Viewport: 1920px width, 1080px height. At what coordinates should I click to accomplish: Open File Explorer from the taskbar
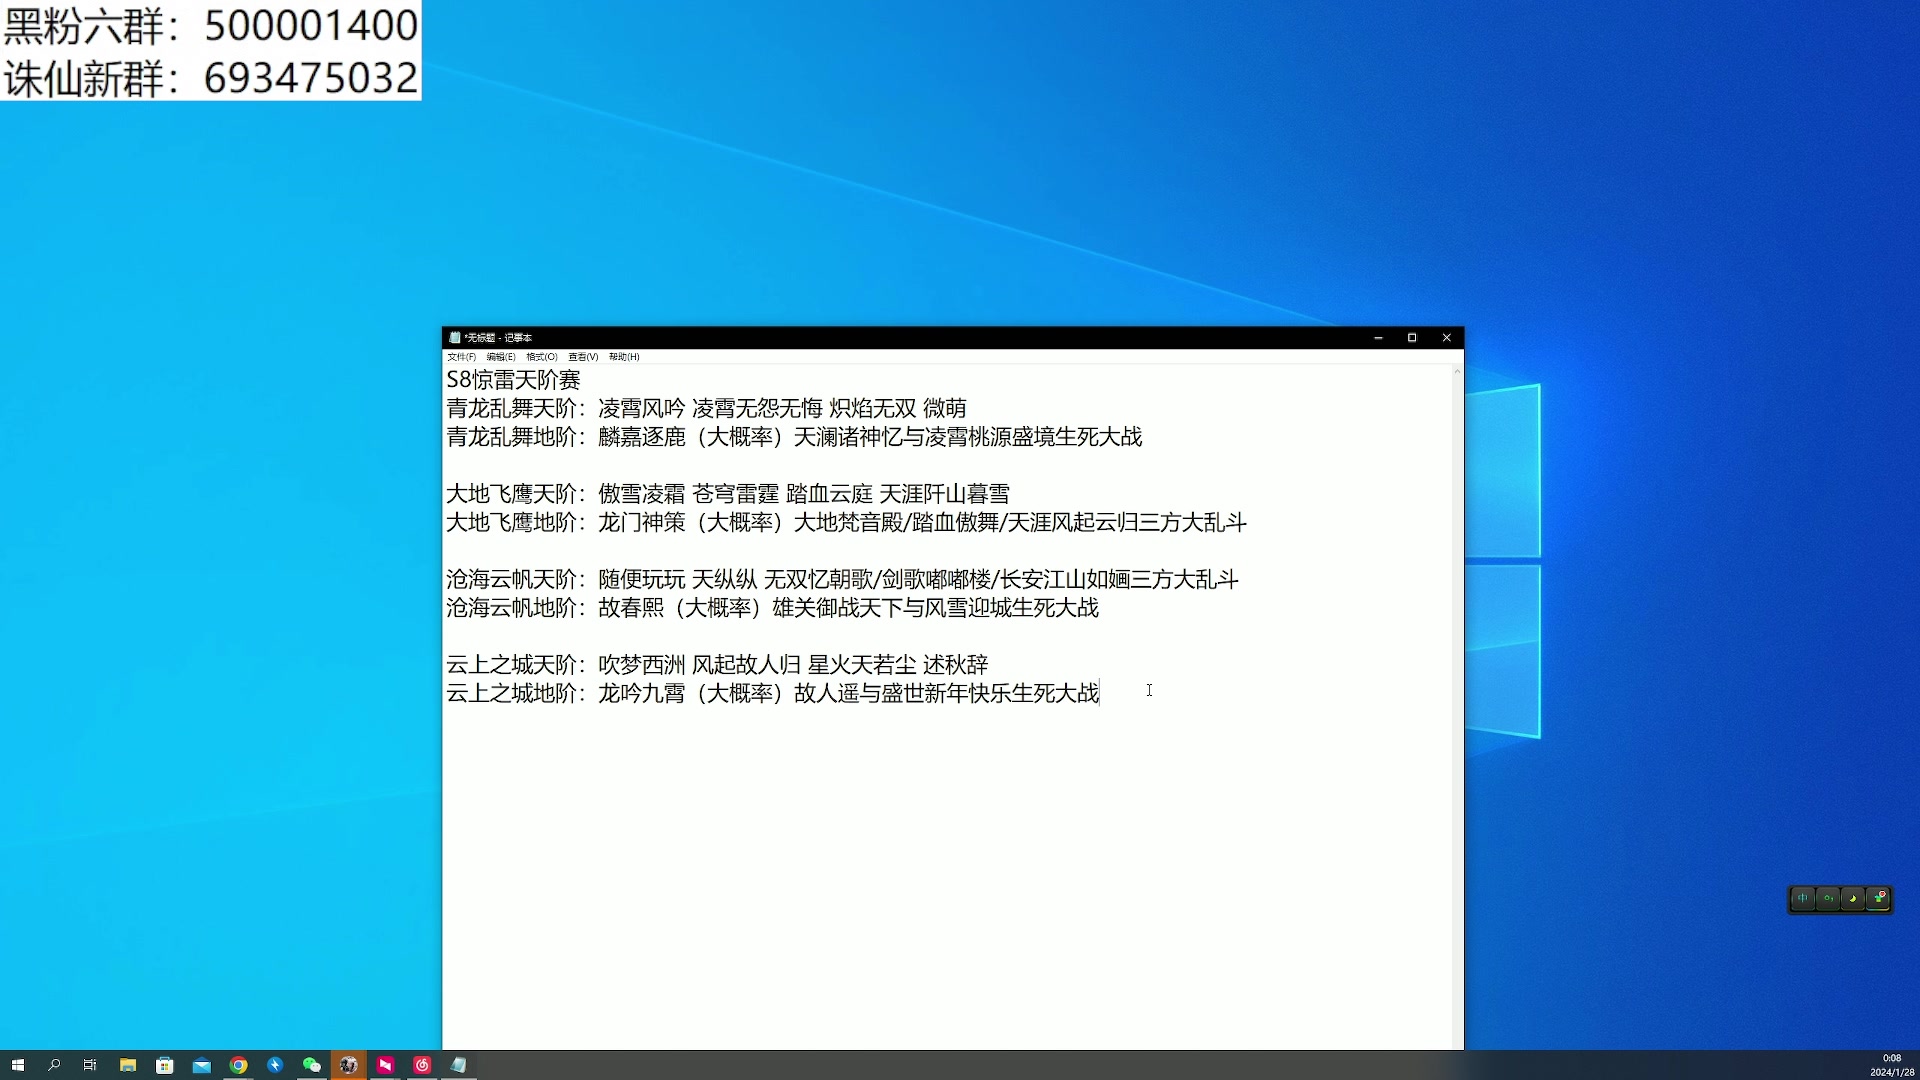127,1065
